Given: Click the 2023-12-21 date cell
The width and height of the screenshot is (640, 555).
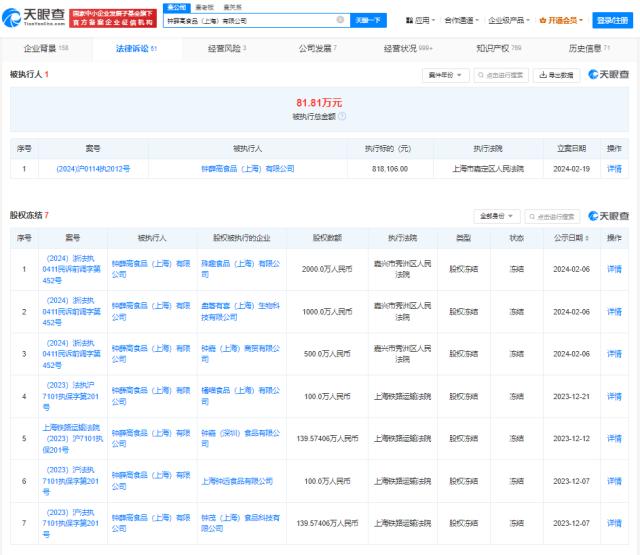Looking at the screenshot, I should [x=571, y=396].
